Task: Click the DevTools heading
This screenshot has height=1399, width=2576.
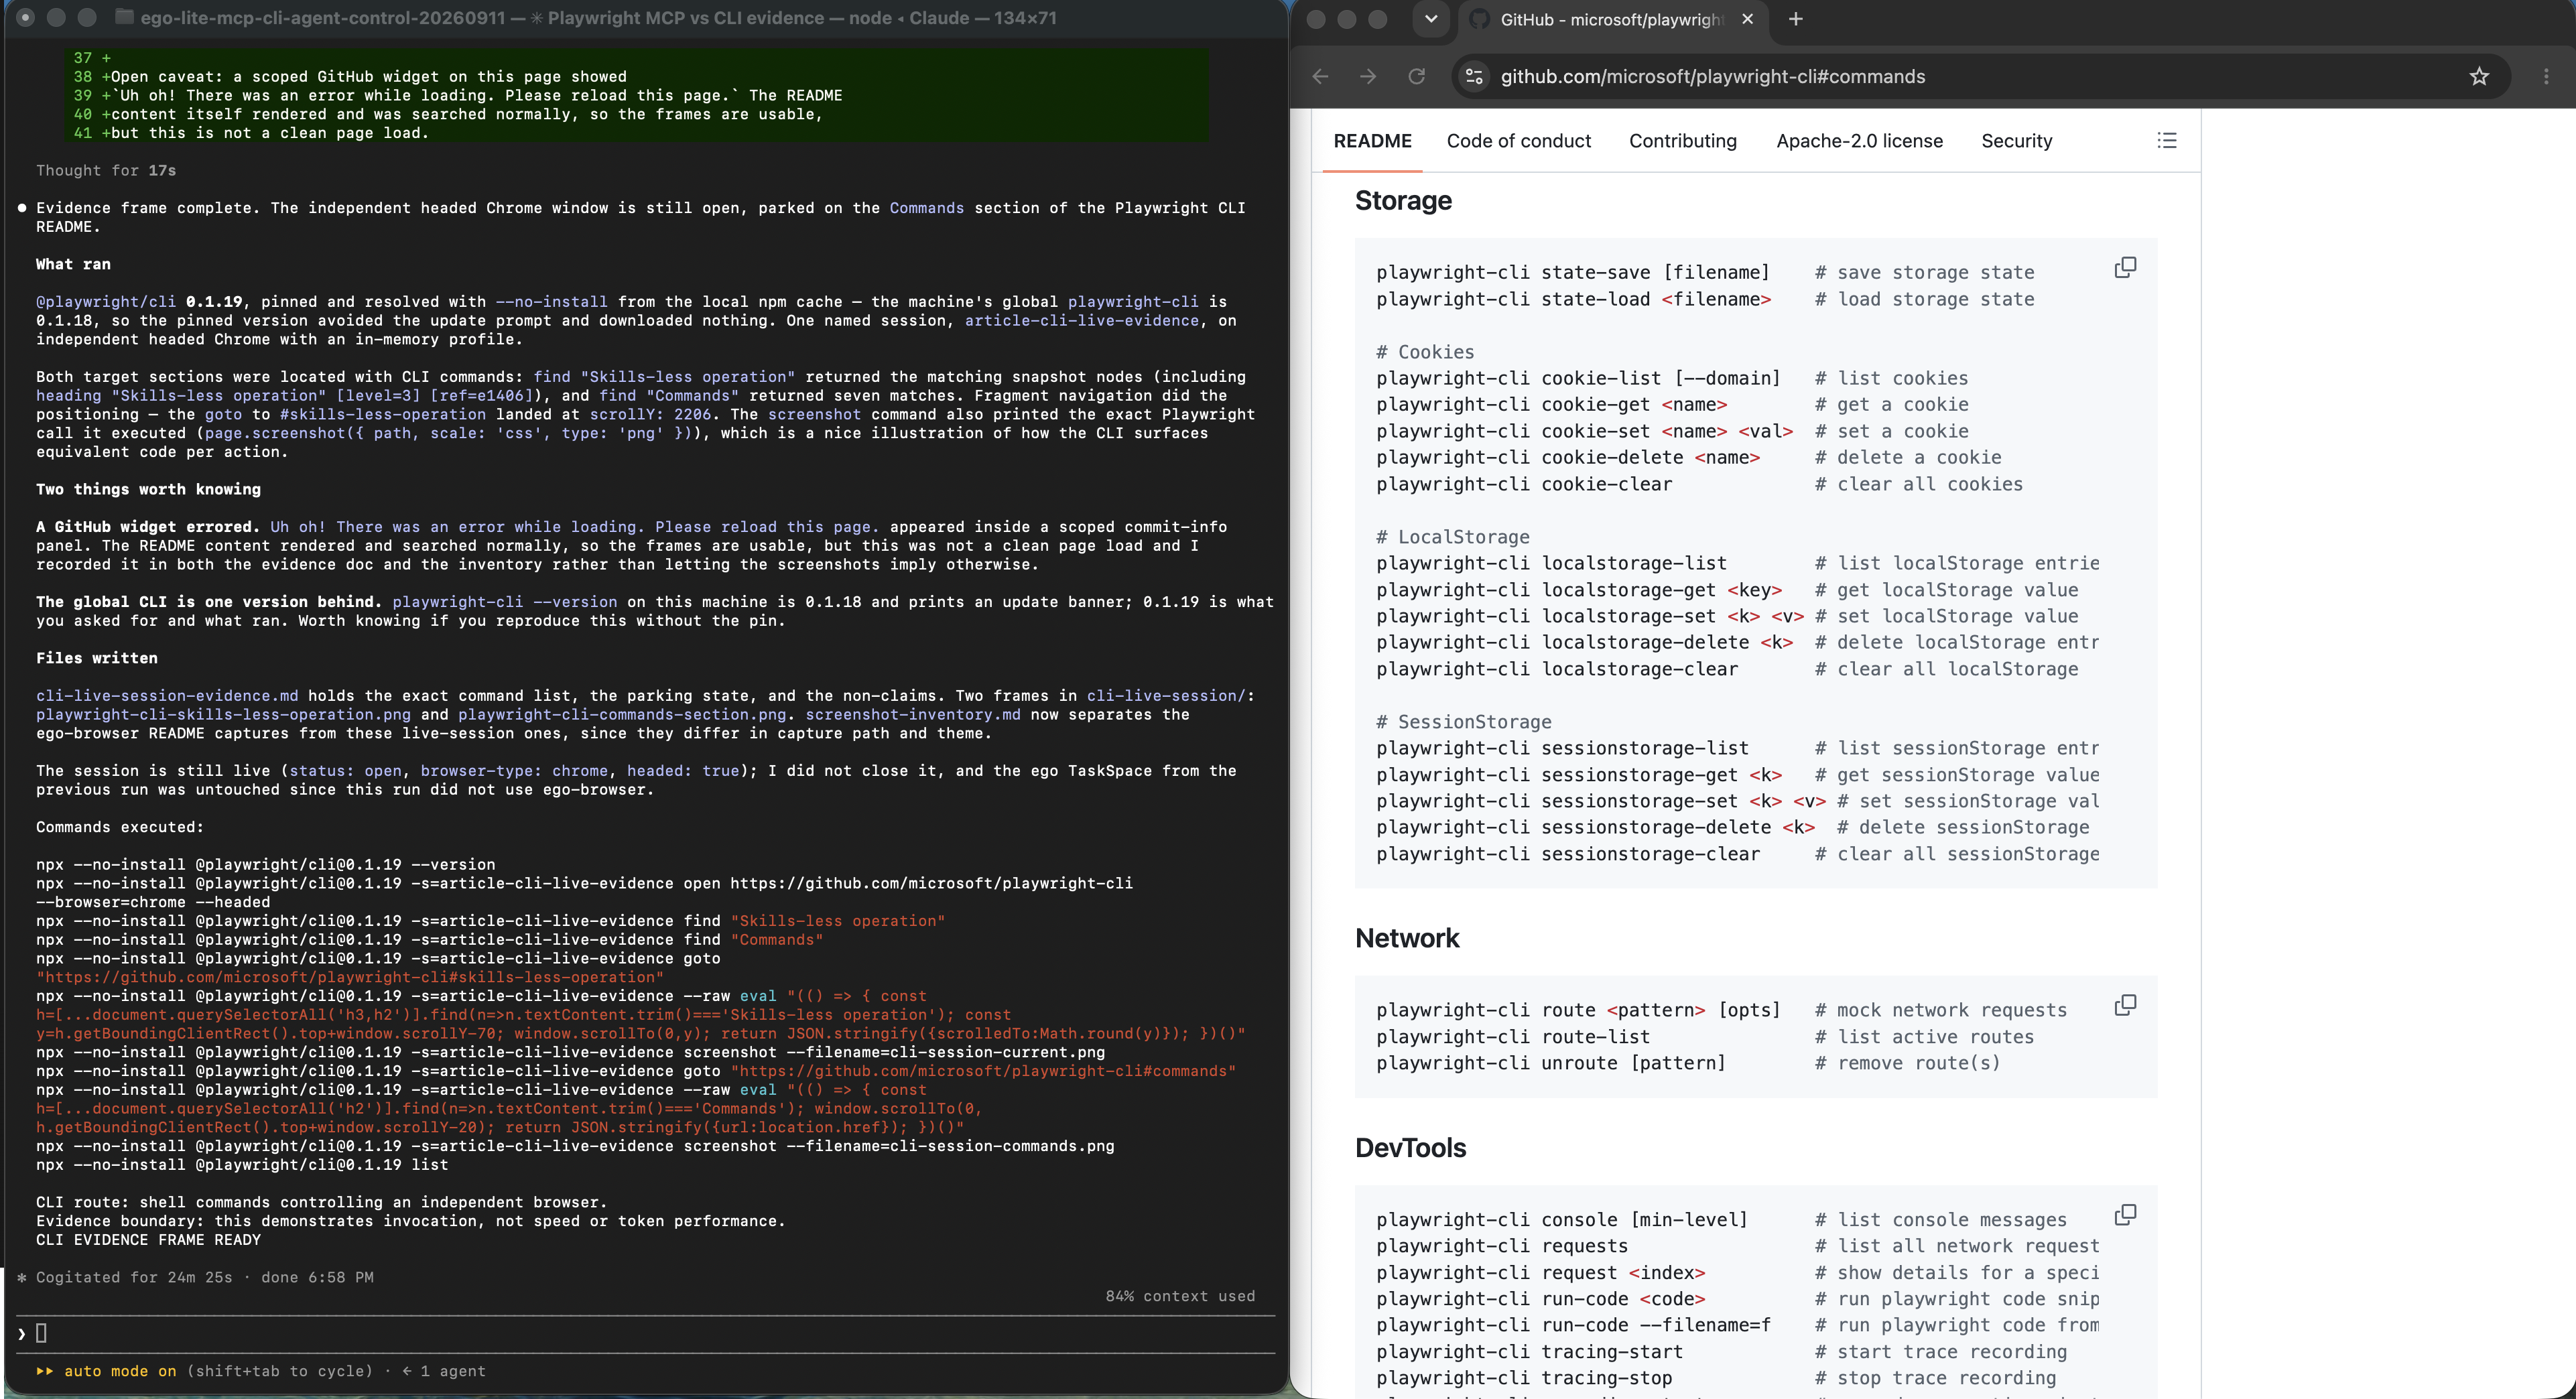Action: point(1410,1148)
